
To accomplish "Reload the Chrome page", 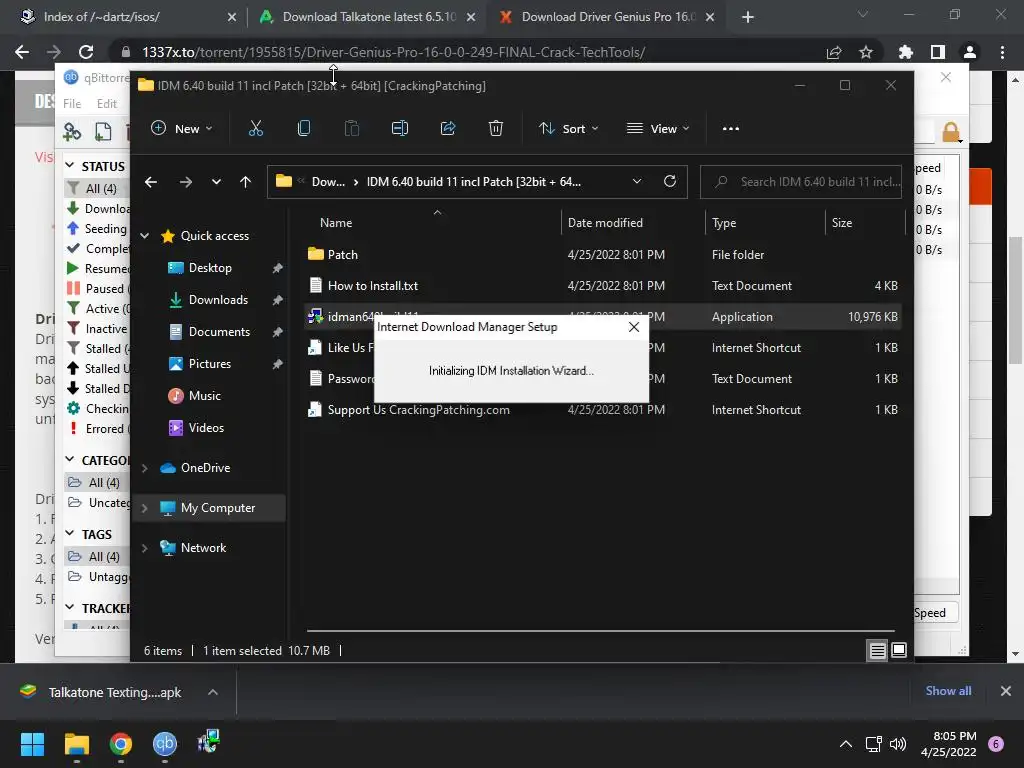I will [x=86, y=52].
